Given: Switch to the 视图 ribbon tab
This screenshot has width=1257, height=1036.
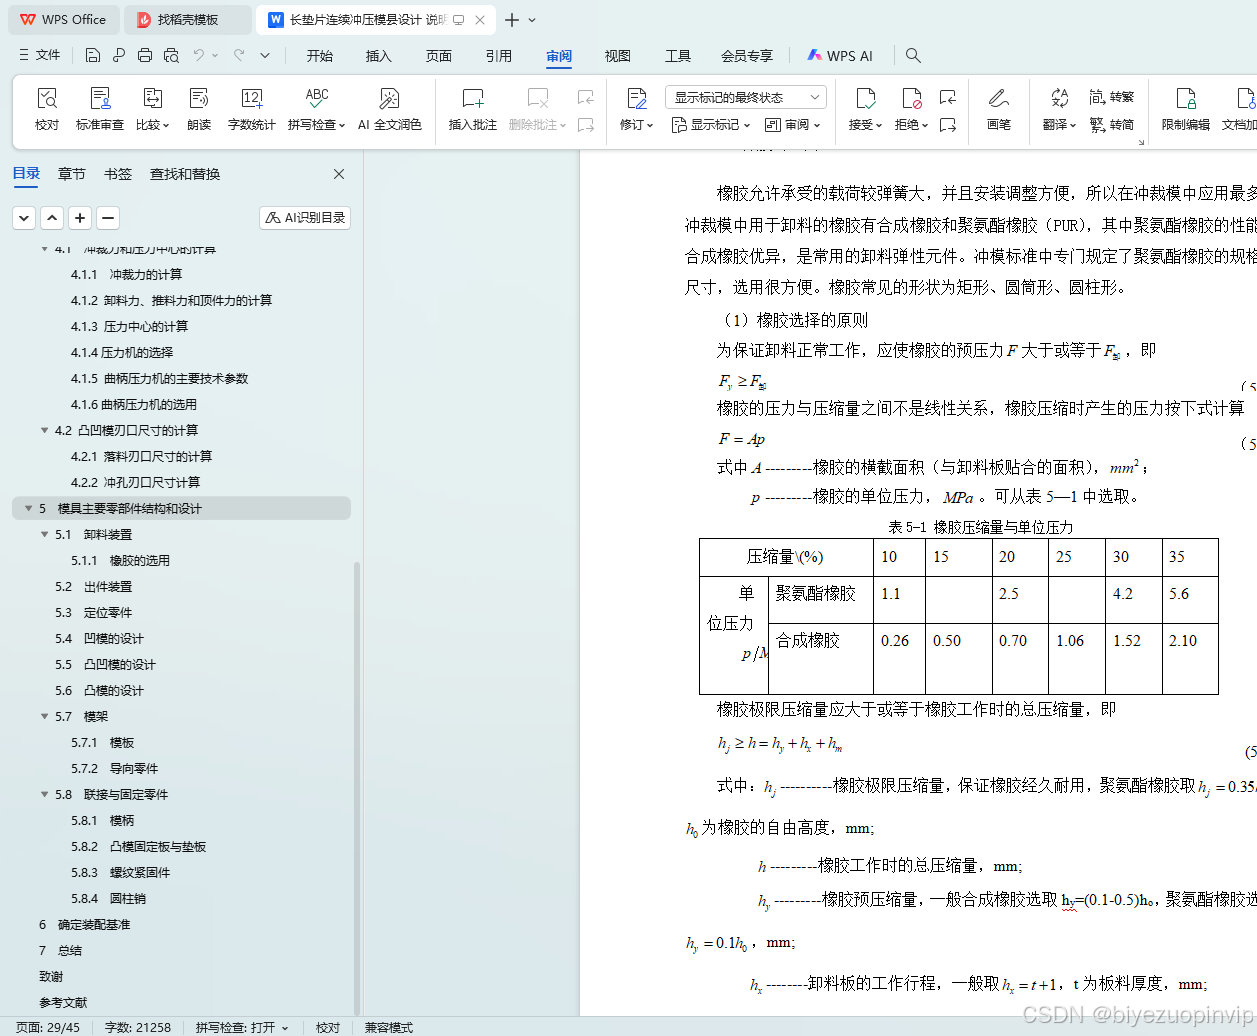Looking at the screenshot, I should click(618, 56).
